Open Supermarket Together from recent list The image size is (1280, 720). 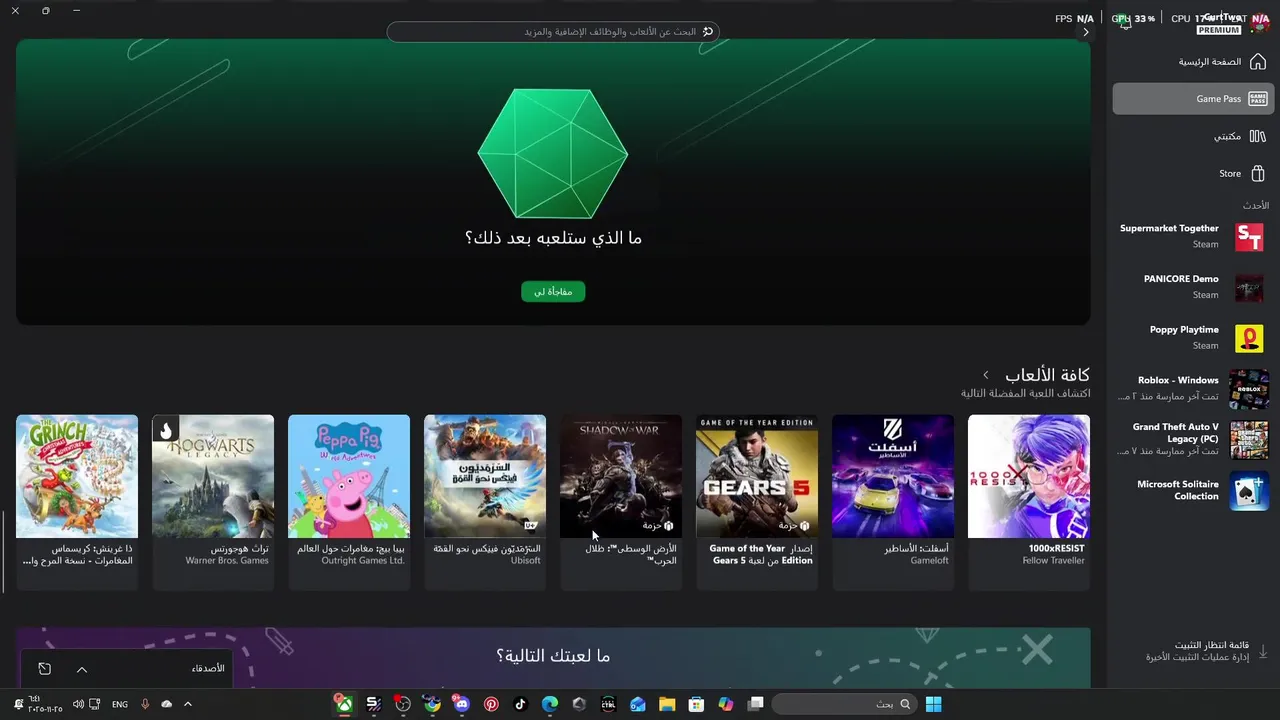1193,237
